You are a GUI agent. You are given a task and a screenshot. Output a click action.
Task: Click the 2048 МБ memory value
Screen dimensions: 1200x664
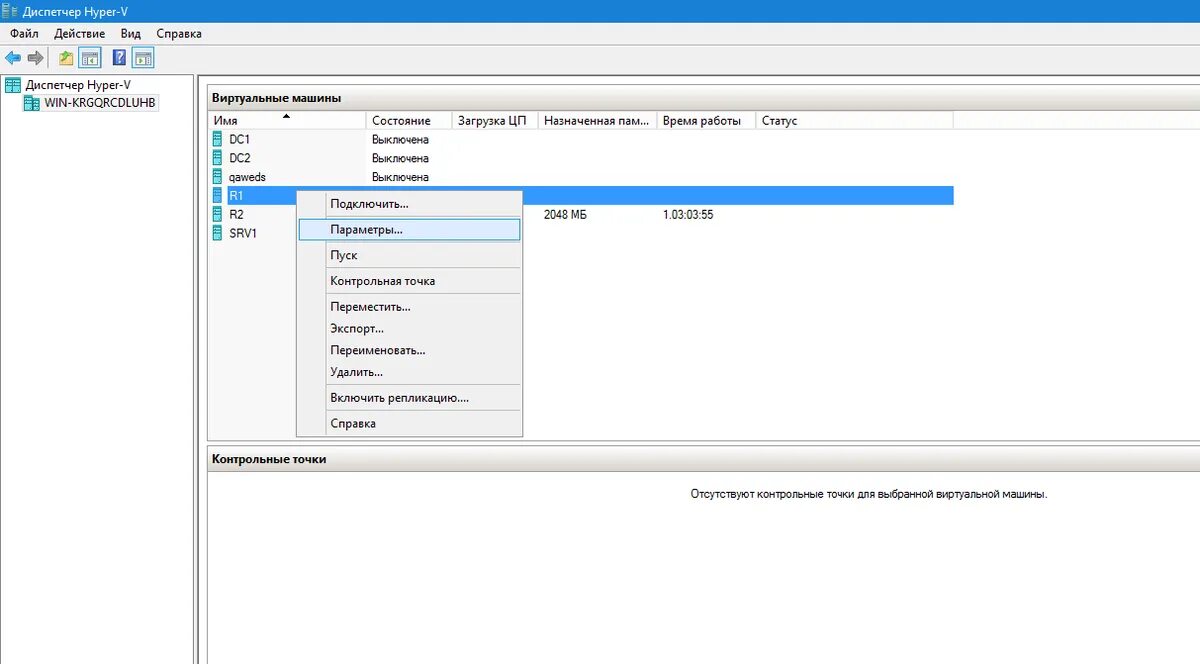[565, 214]
